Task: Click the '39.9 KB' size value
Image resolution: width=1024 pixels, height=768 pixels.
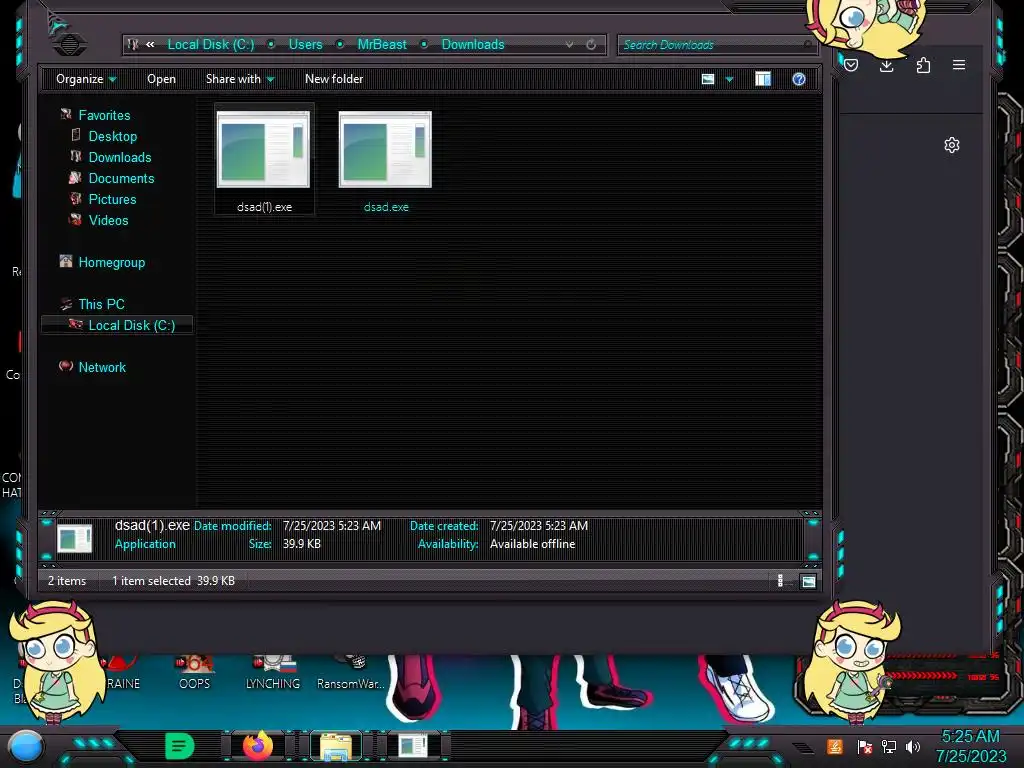Action: click(302, 543)
